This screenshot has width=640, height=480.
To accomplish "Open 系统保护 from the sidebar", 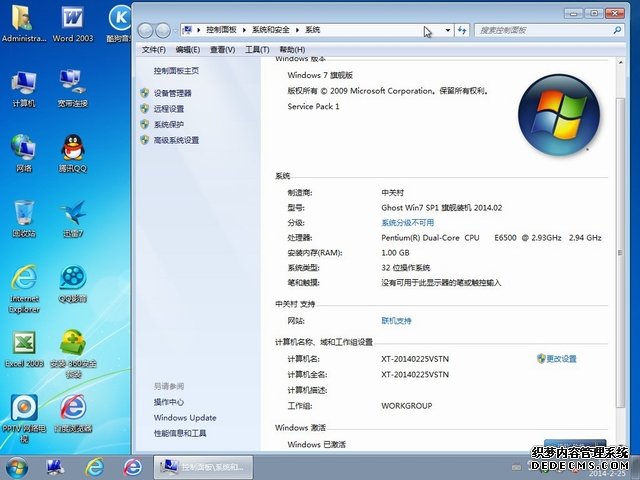I will point(169,124).
